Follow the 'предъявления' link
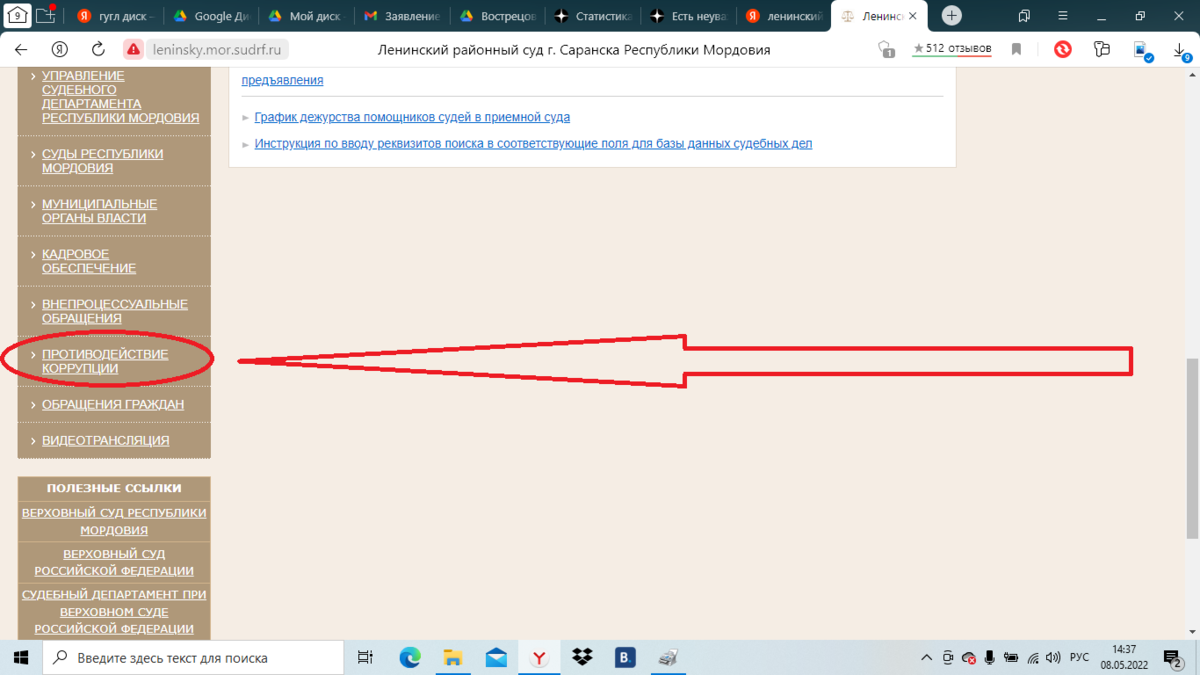The width and height of the screenshot is (1200, 675). pos(282,80)
